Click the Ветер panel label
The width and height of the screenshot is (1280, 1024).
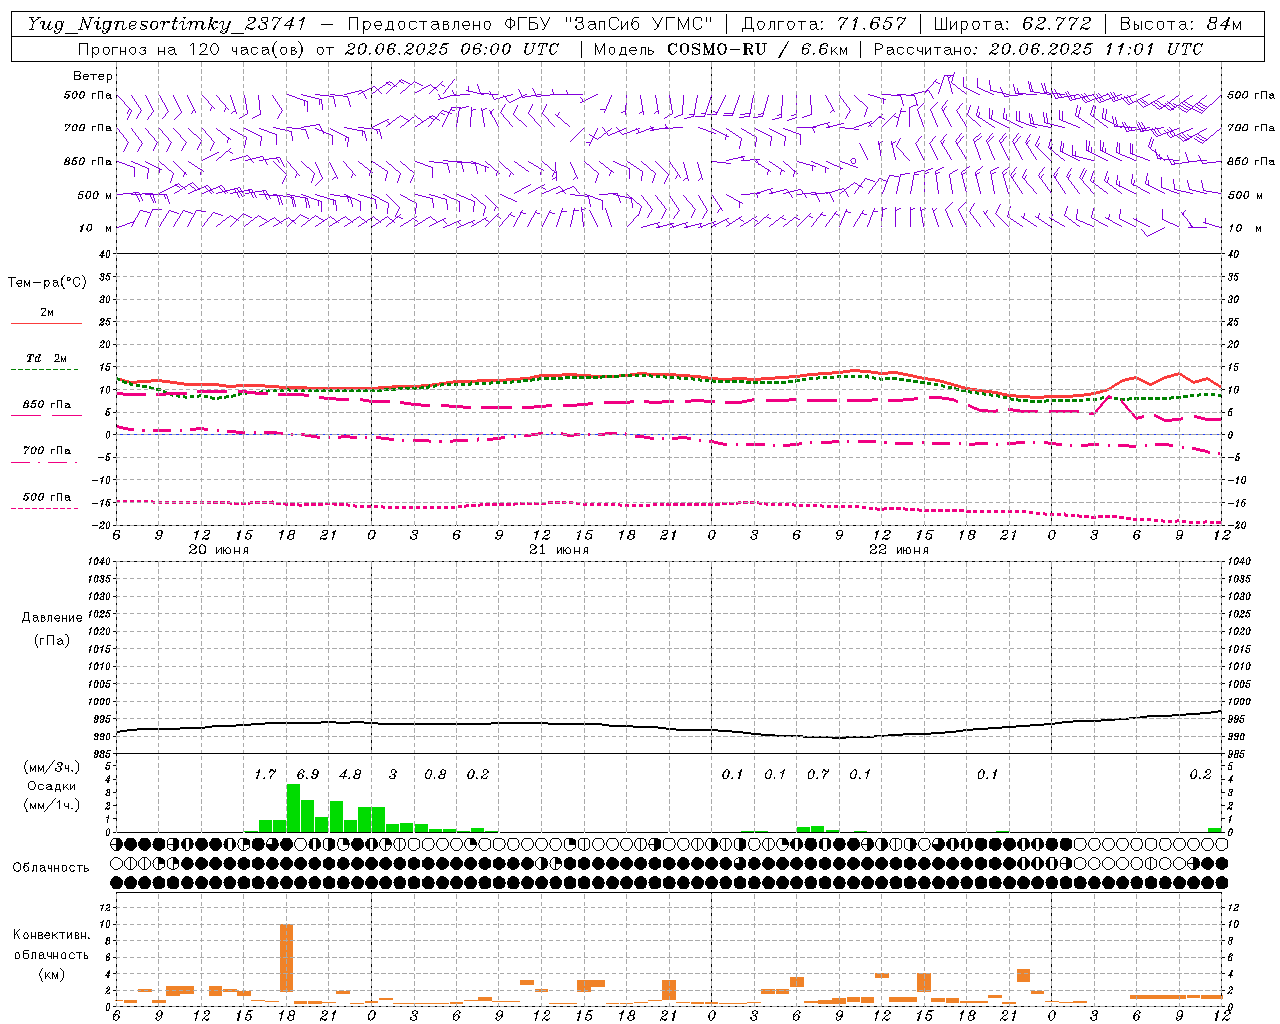coord(93,76)
